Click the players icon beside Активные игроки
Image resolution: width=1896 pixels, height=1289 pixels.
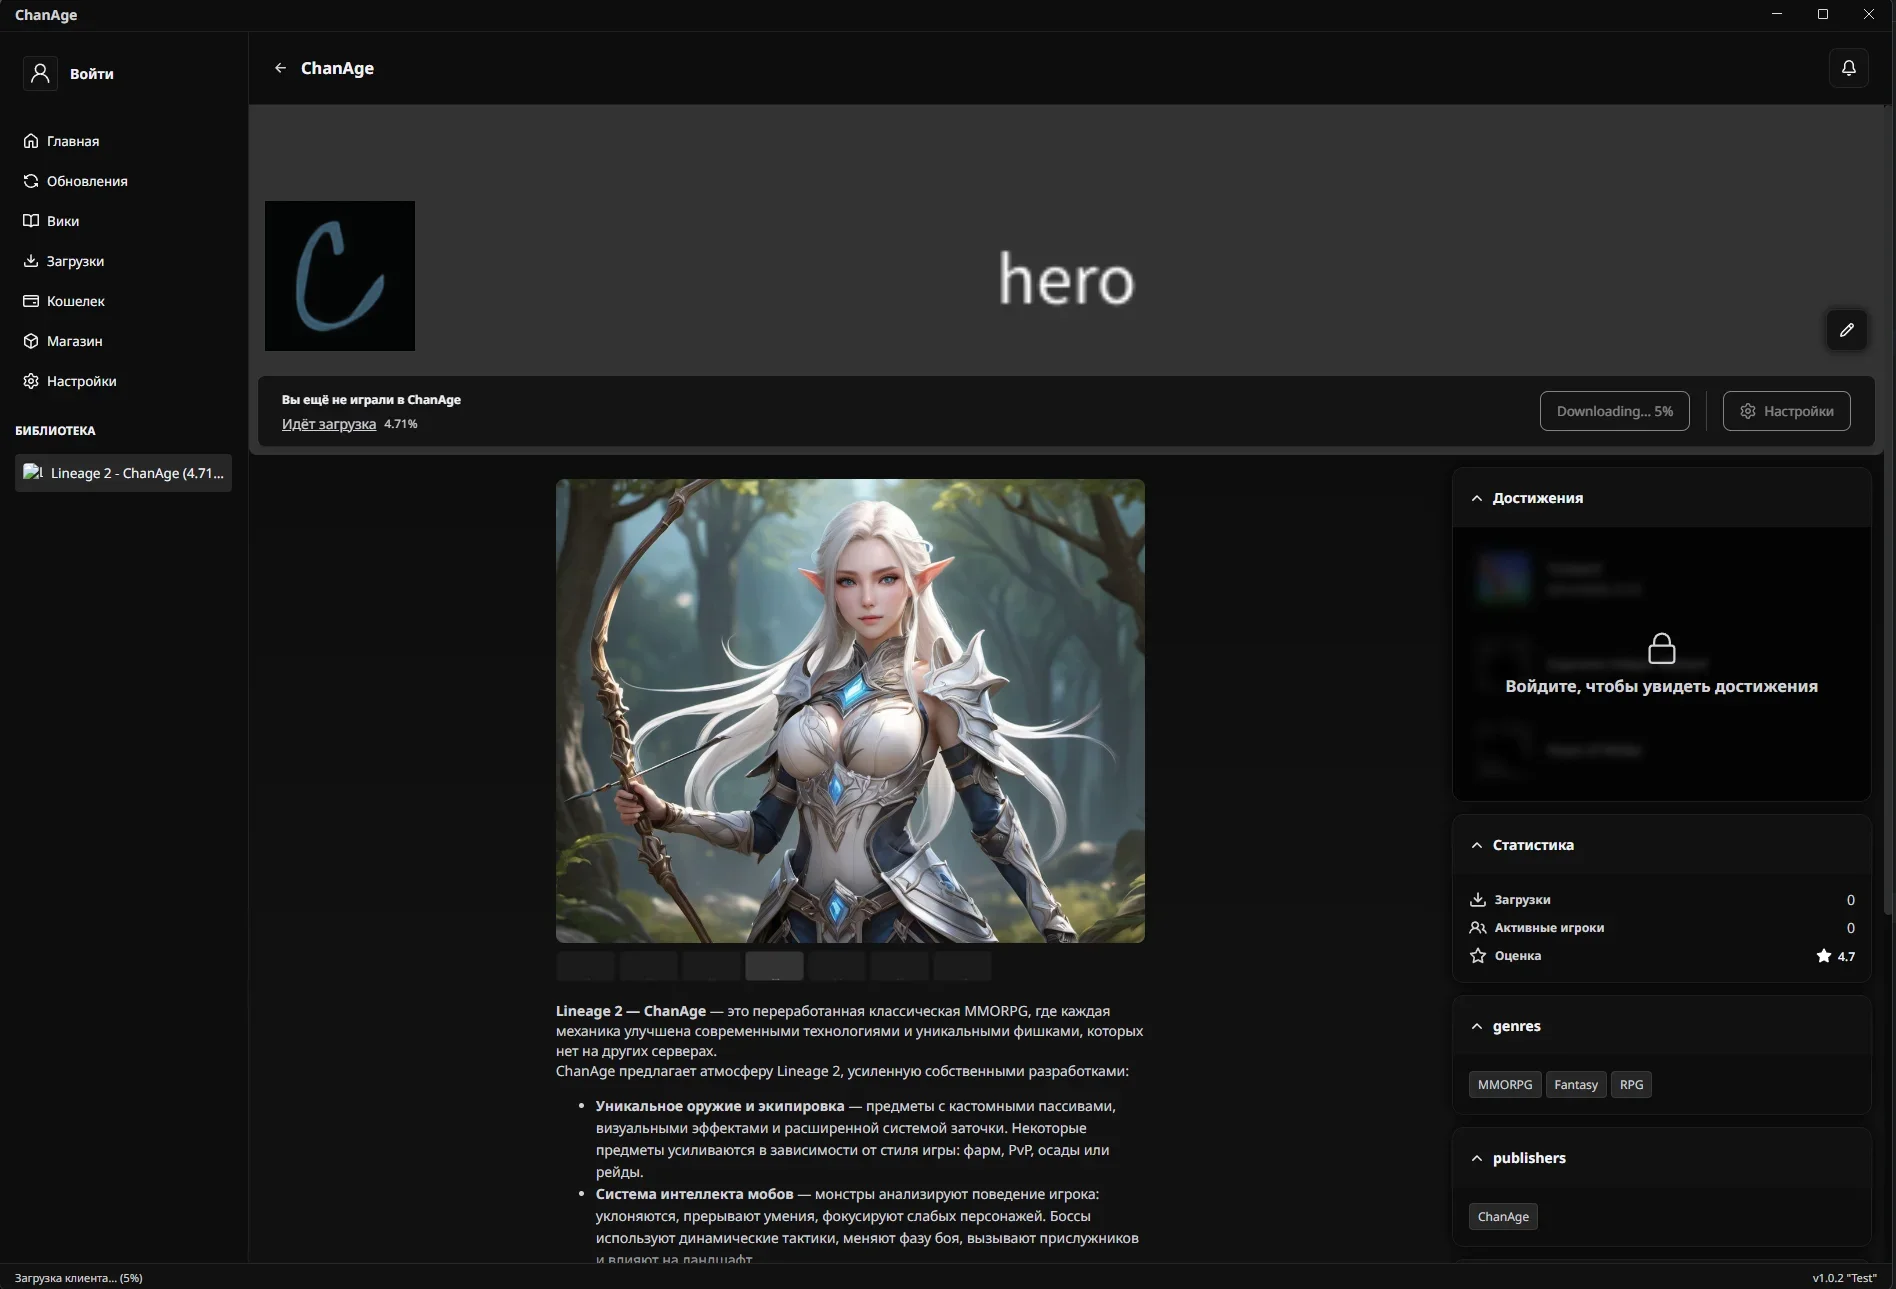tap(1478, 928)
